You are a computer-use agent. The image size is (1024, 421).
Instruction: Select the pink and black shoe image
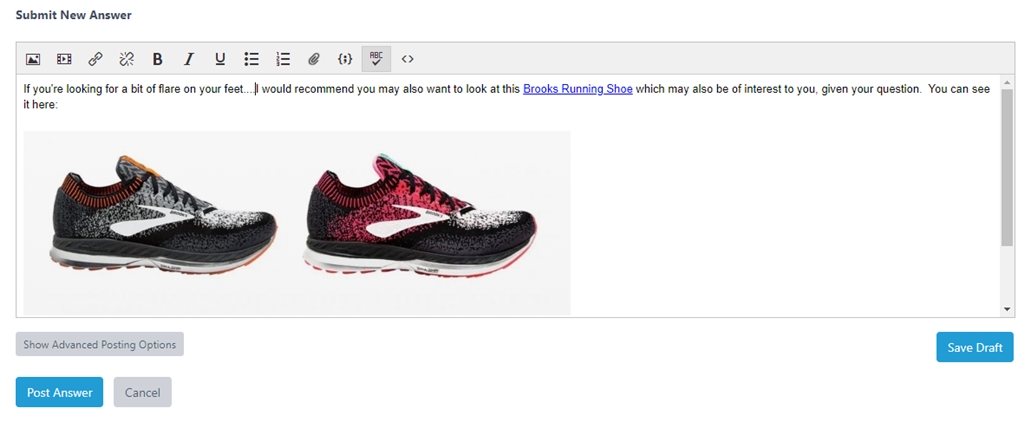419,215
